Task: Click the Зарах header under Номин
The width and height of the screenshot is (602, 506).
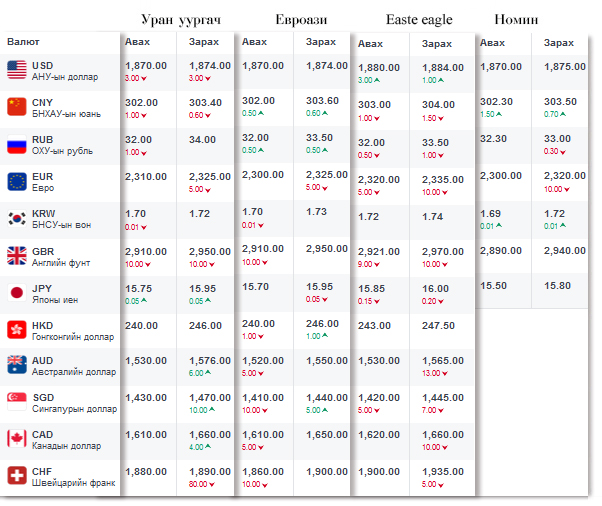Action: (559, 43)
